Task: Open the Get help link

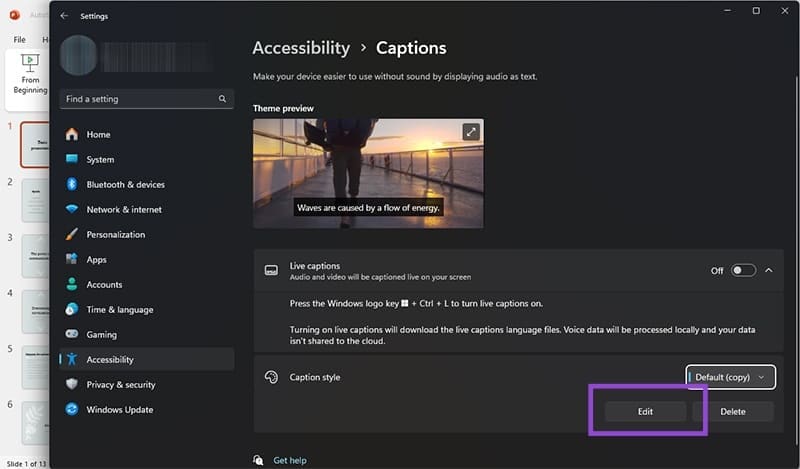Action: click(288, 461)
